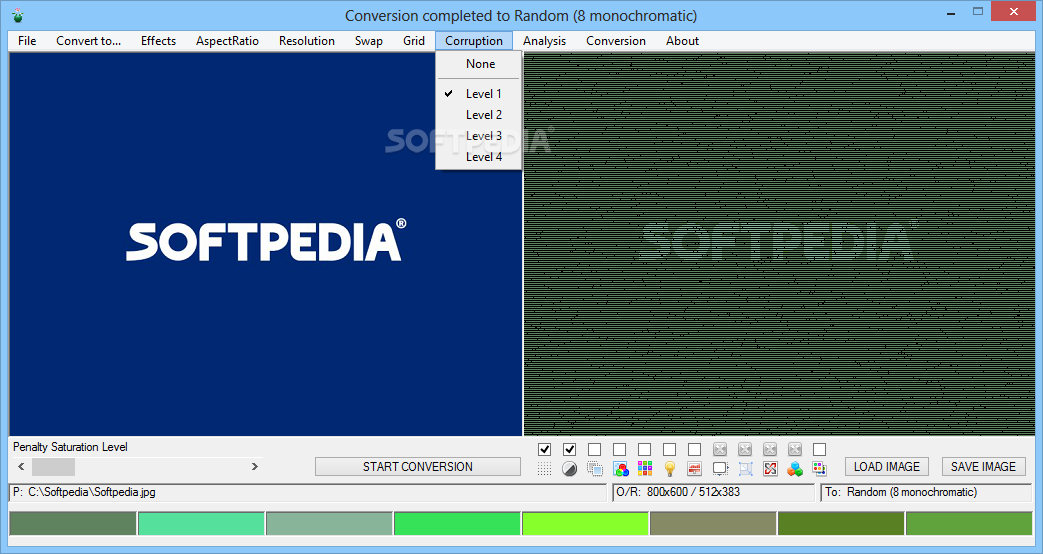The width and height of the screenshot is (1043, 554).
Task: Click the black-and-white contrast circle icon
Action: pos(569,468)
